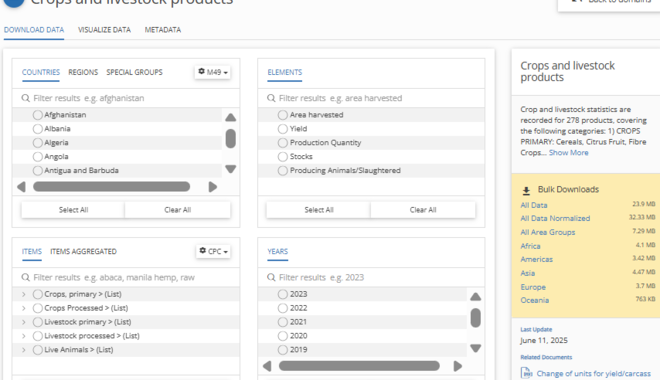Click the countries list scroll right arrow
Screen dimensions: 660x380
pyautogui.click(x=213, y=186)
